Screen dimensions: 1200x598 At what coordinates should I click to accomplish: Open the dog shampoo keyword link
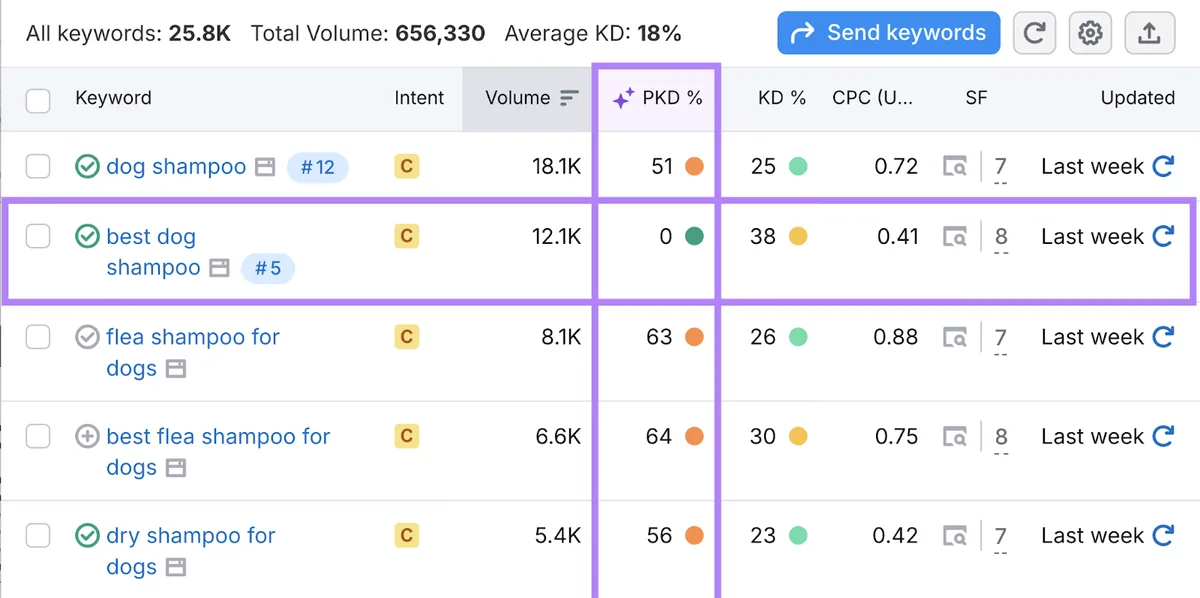[176, 167]
